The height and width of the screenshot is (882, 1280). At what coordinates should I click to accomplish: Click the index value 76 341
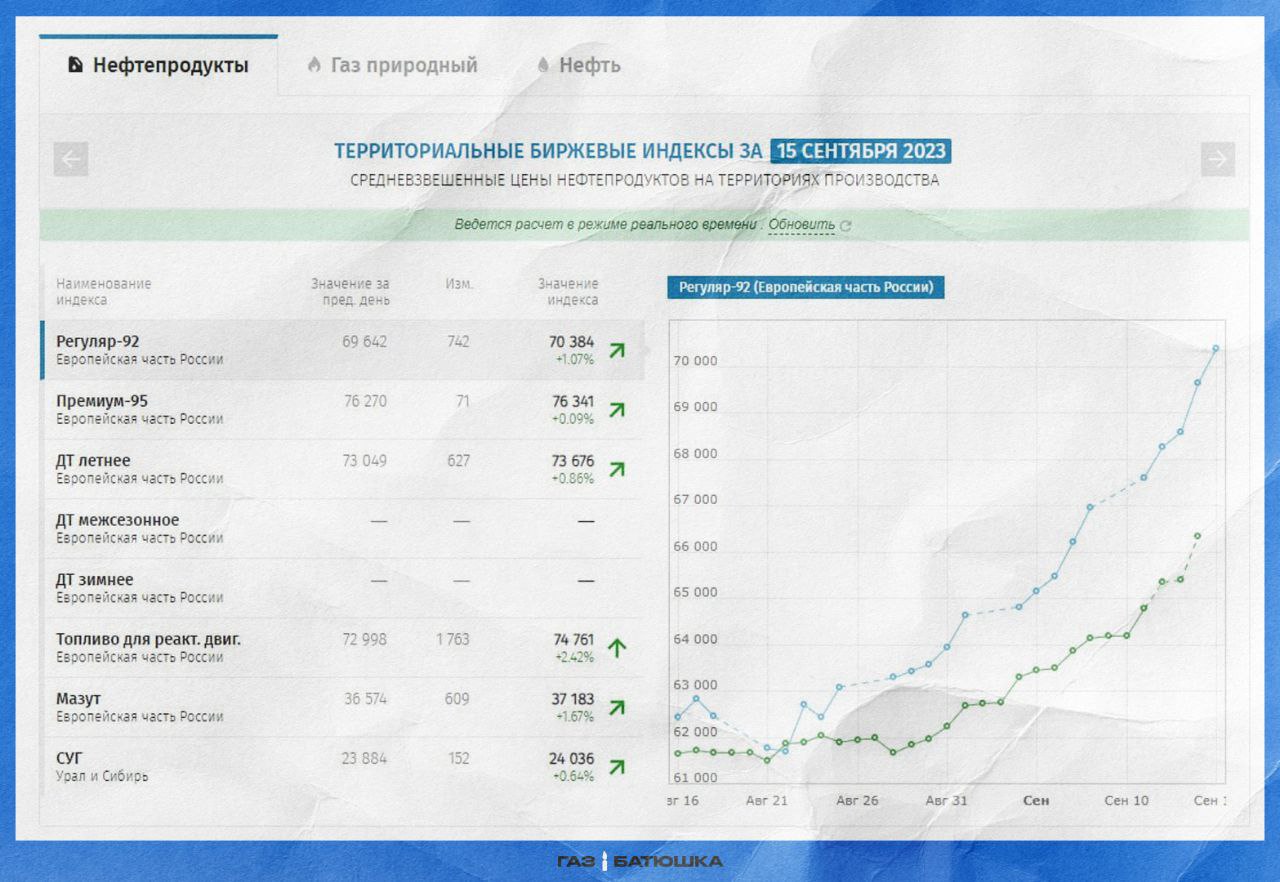[x=573, y=401]
